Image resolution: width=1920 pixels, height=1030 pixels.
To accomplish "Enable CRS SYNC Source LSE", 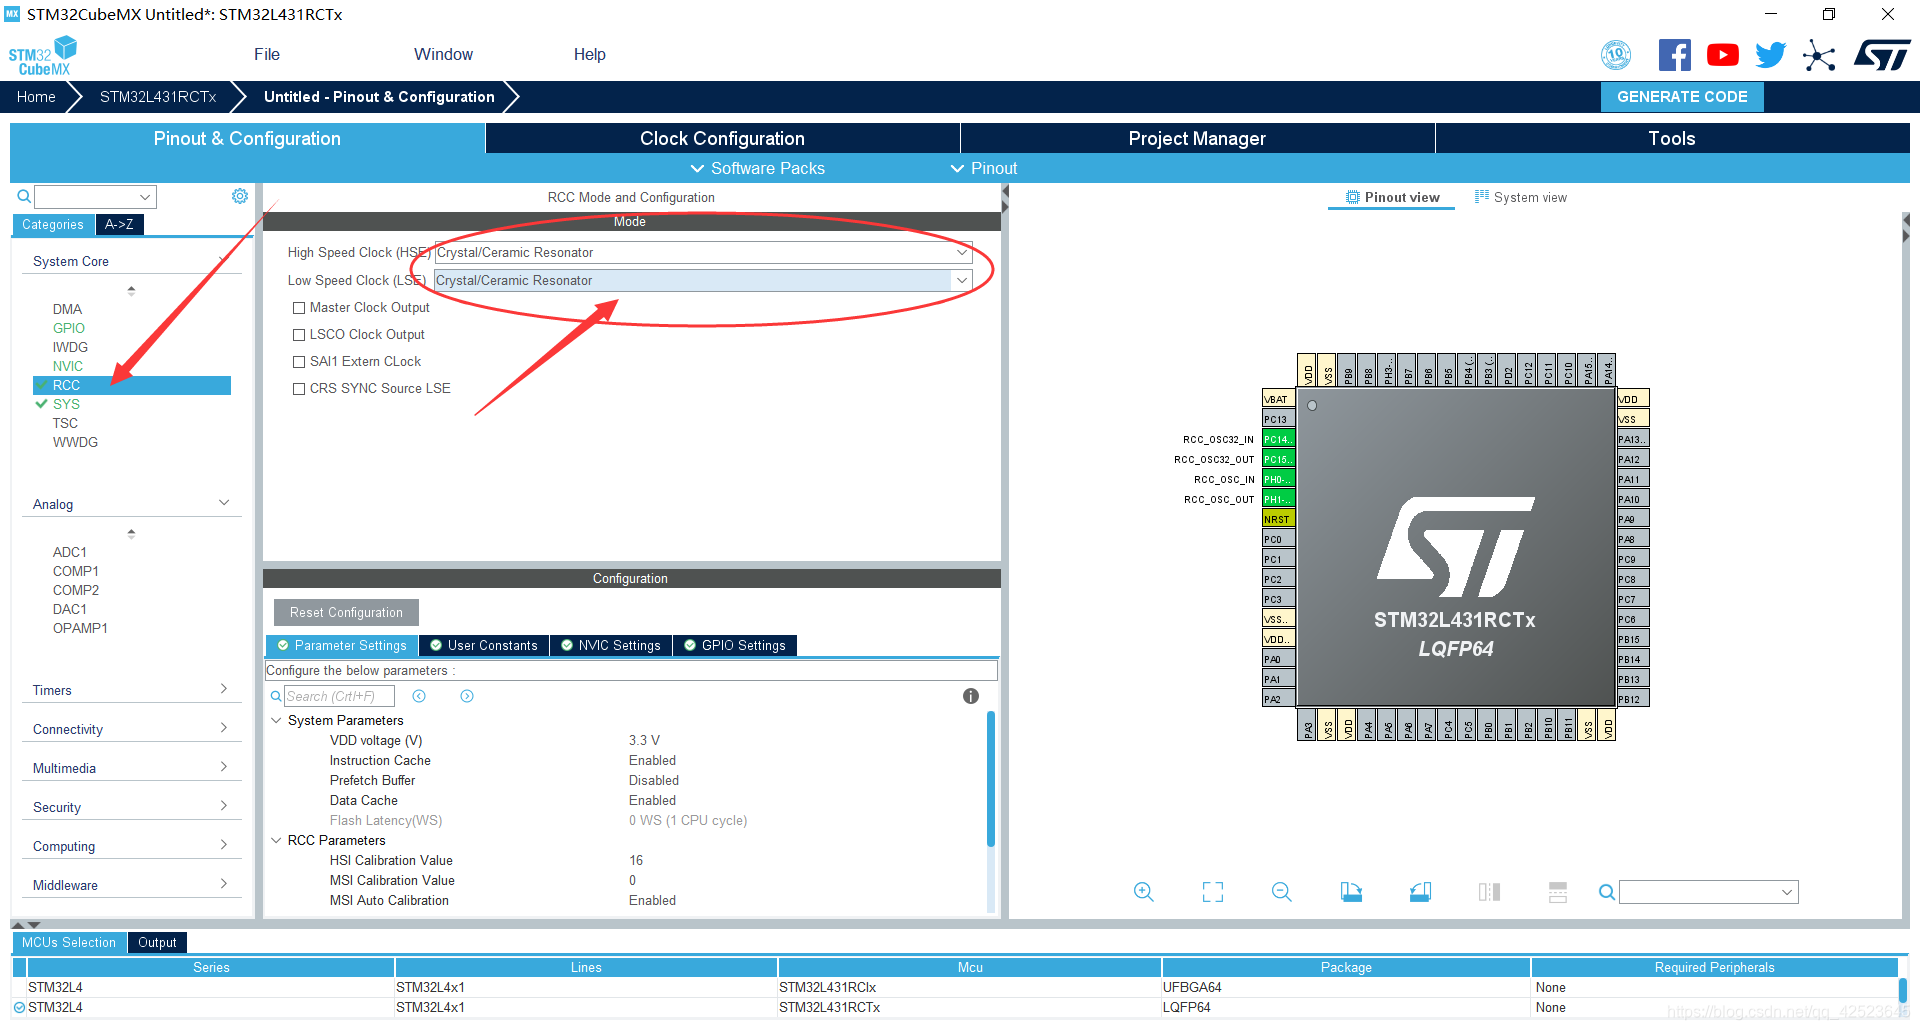I will coord(298,388).
